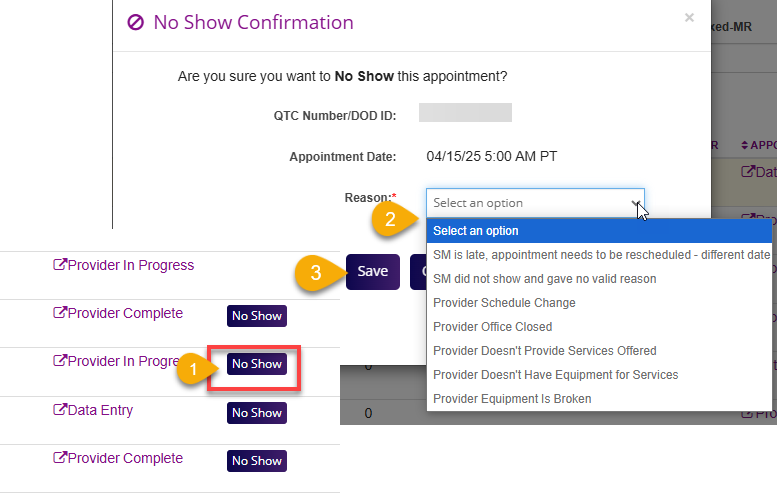Pick 'Provider Office Closed' option
This screenshot has height=496, width=777.
[492, 327]
